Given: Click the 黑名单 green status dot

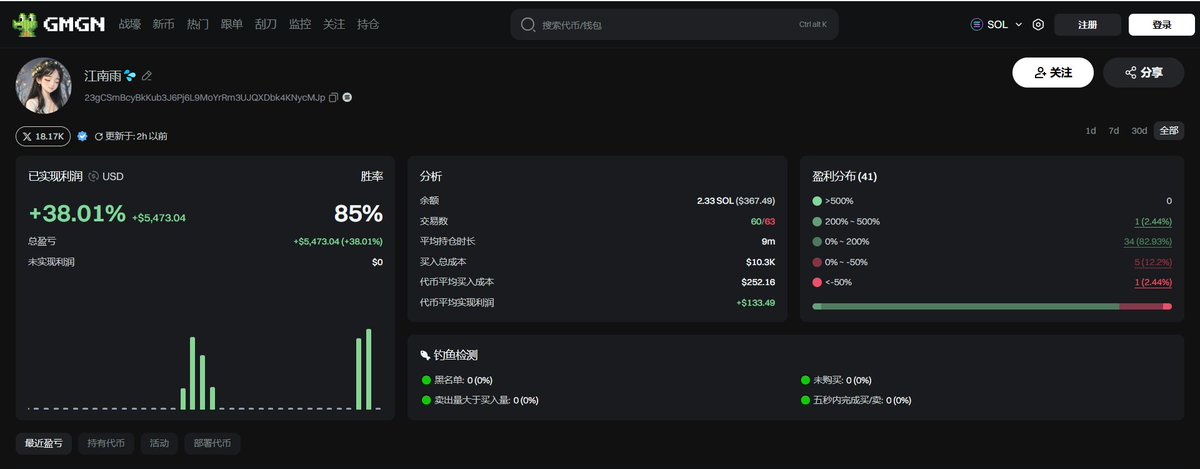Looking at the screenshot, I should 426,380.
